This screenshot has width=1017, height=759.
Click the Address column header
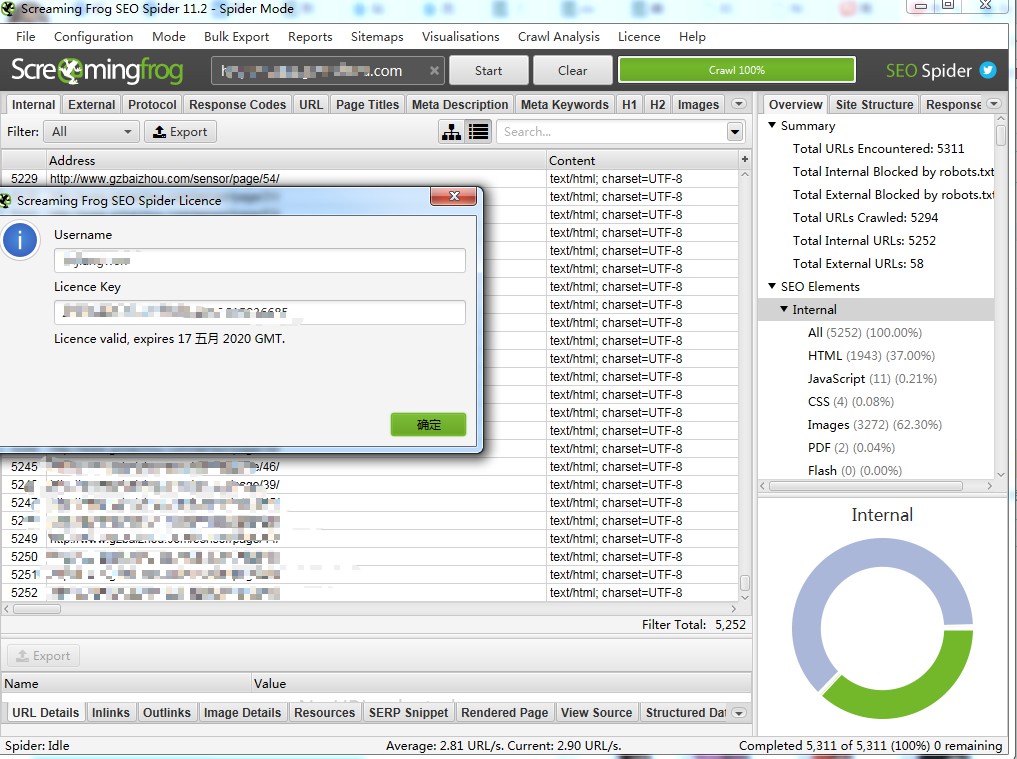coord(296,160)
